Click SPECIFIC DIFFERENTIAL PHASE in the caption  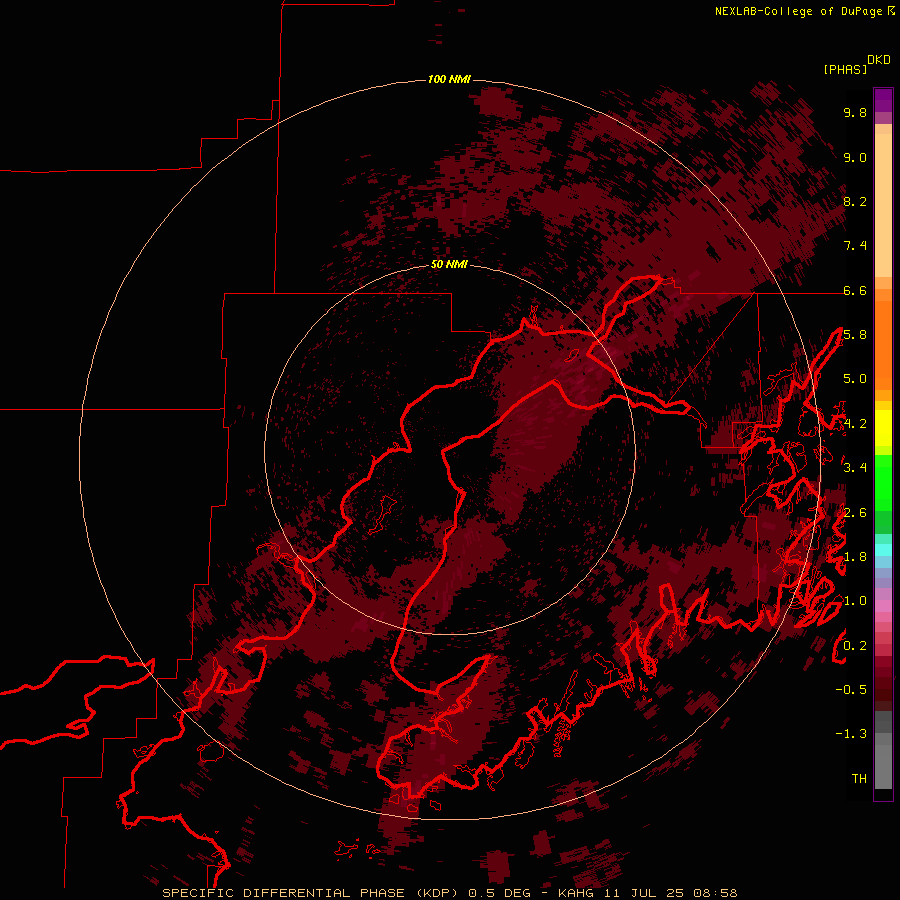pyautogui.click(x=284, y=893)
